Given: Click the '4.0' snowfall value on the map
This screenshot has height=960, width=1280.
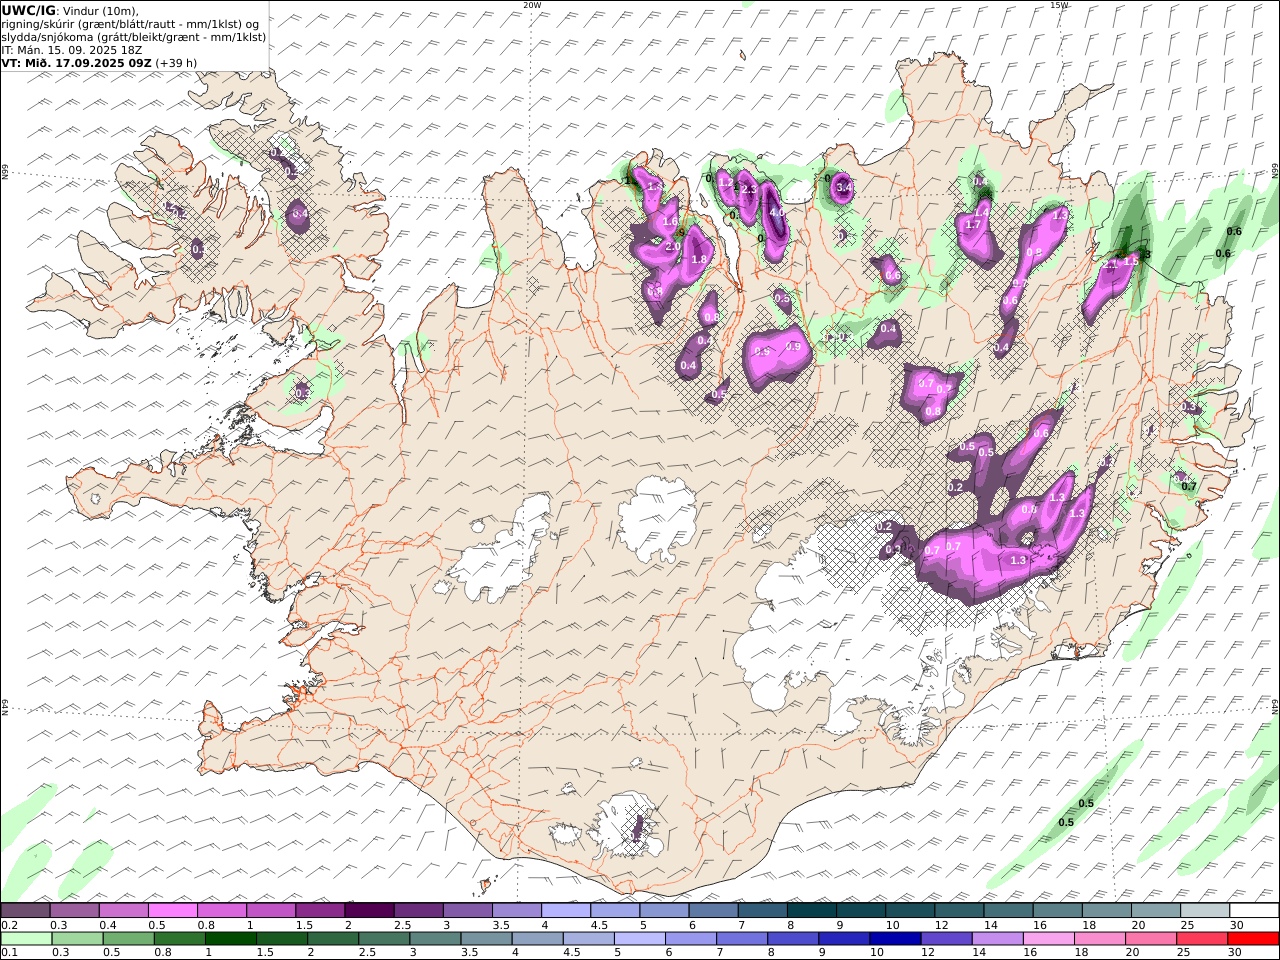Looking at the screenshot, I should (776, 213).
